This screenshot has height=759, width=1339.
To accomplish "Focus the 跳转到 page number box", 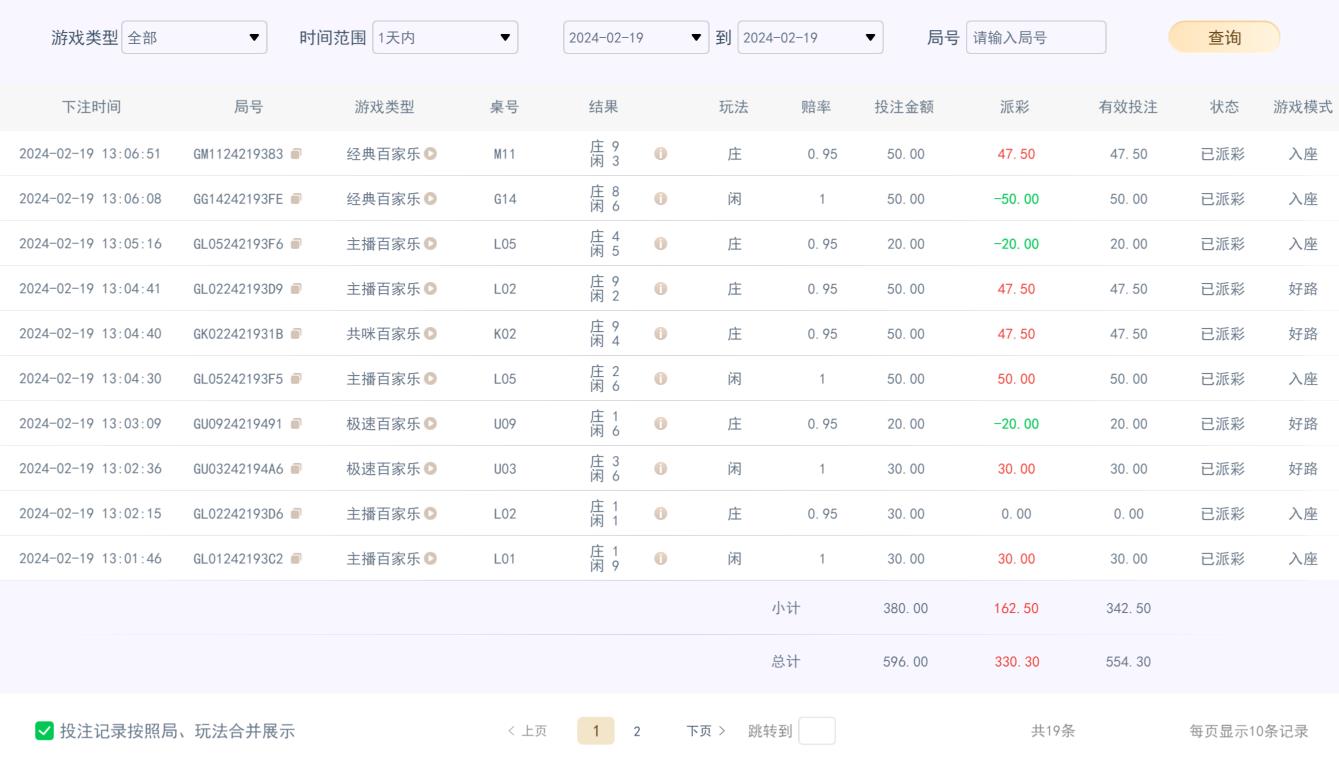I will coord(817,731).
